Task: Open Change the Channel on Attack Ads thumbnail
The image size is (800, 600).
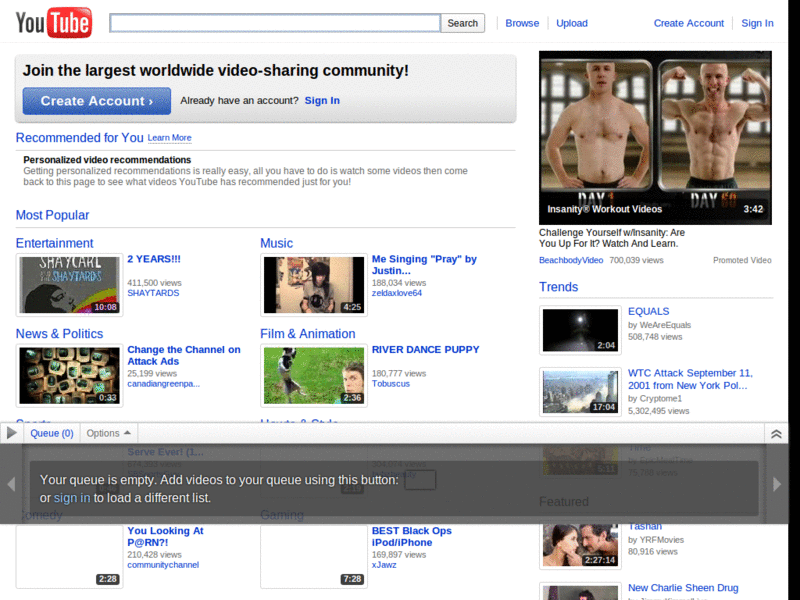Action: [x=69, y=376]
